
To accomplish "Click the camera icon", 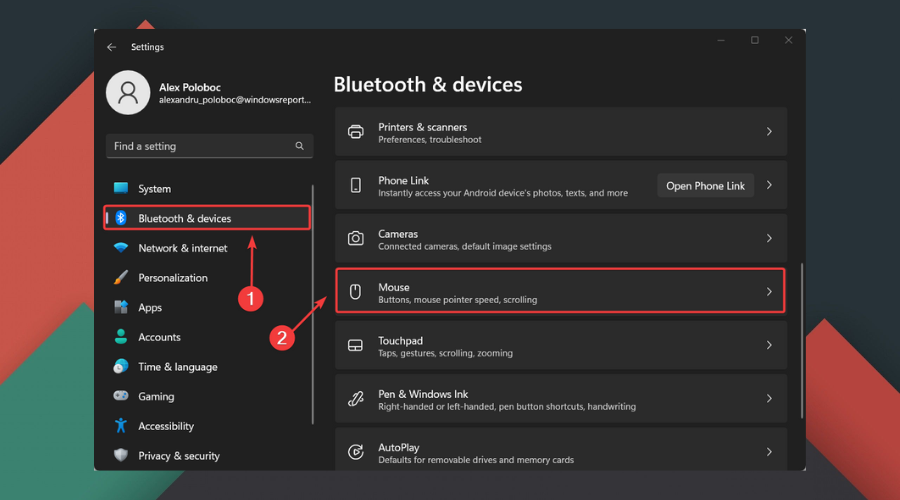I will point(355,238).
